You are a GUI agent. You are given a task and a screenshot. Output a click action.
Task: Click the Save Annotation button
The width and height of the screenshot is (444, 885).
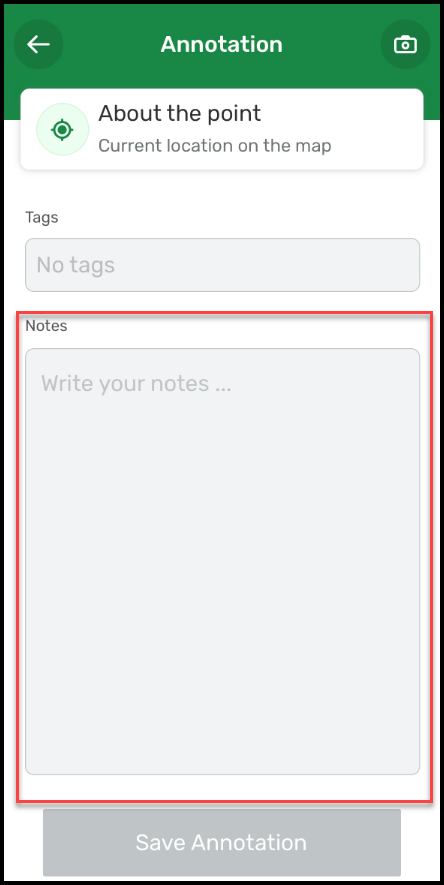pyautogui.click(x=222, y=842)
